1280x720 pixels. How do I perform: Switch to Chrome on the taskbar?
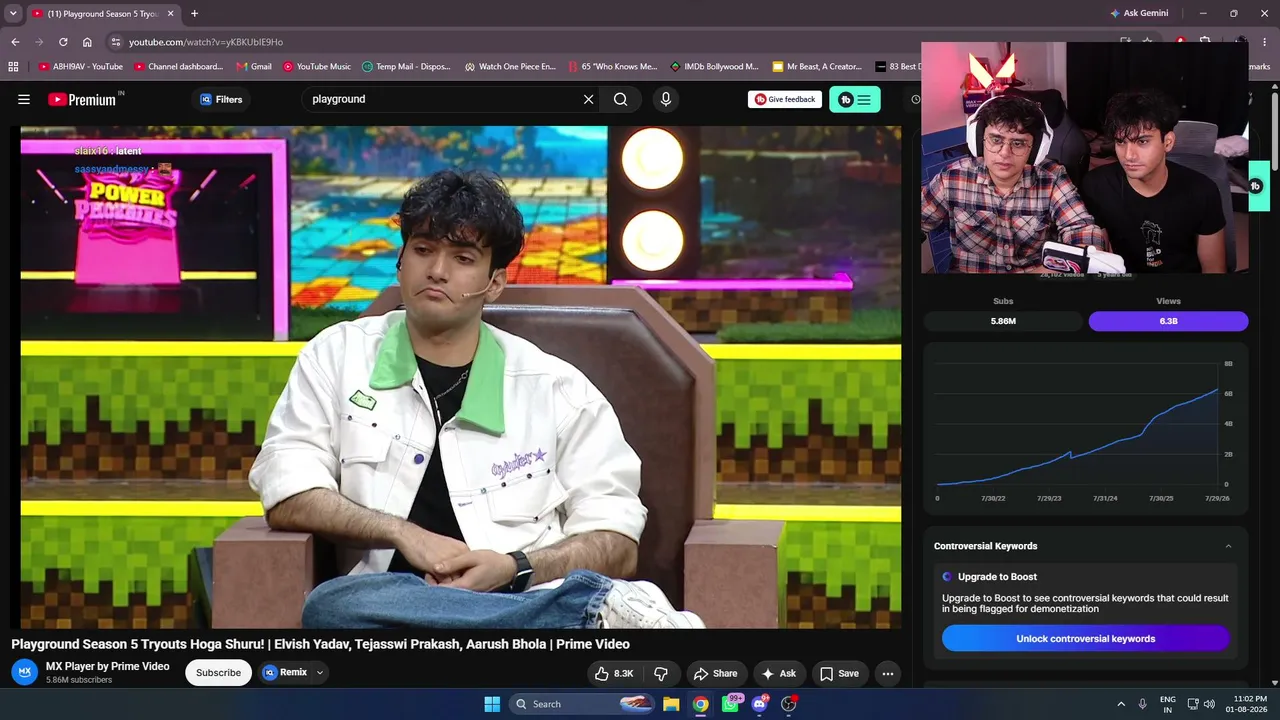[x=701, y=704]
